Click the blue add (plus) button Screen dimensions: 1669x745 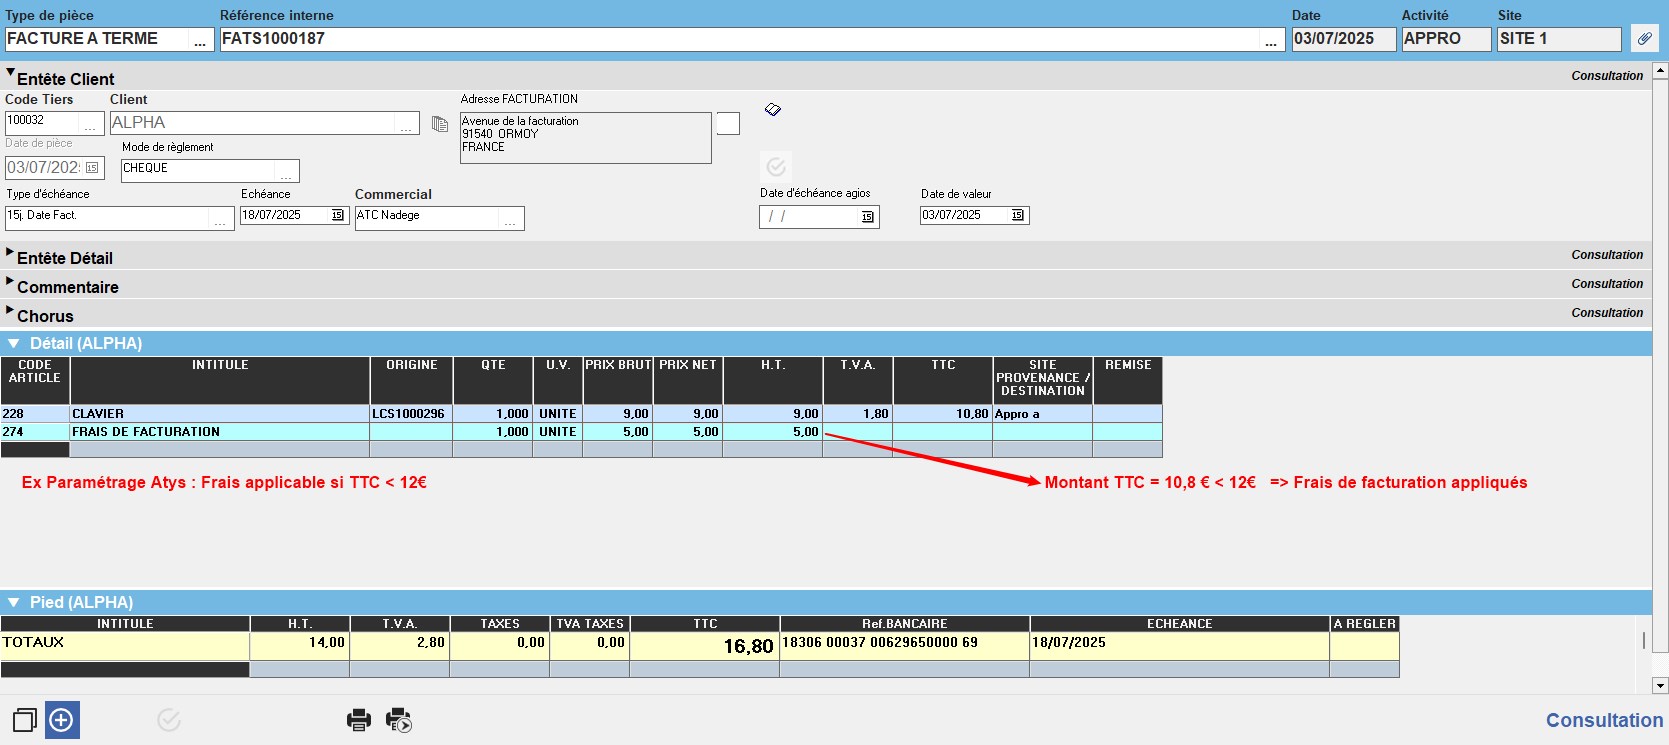click(61, 720)
